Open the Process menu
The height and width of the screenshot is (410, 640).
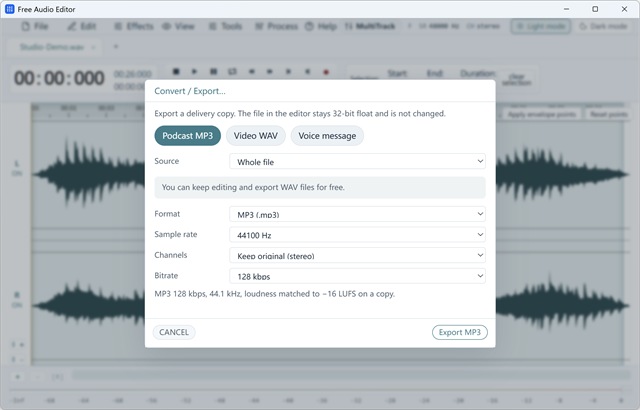pyautogui.click(x=276, y=27)
